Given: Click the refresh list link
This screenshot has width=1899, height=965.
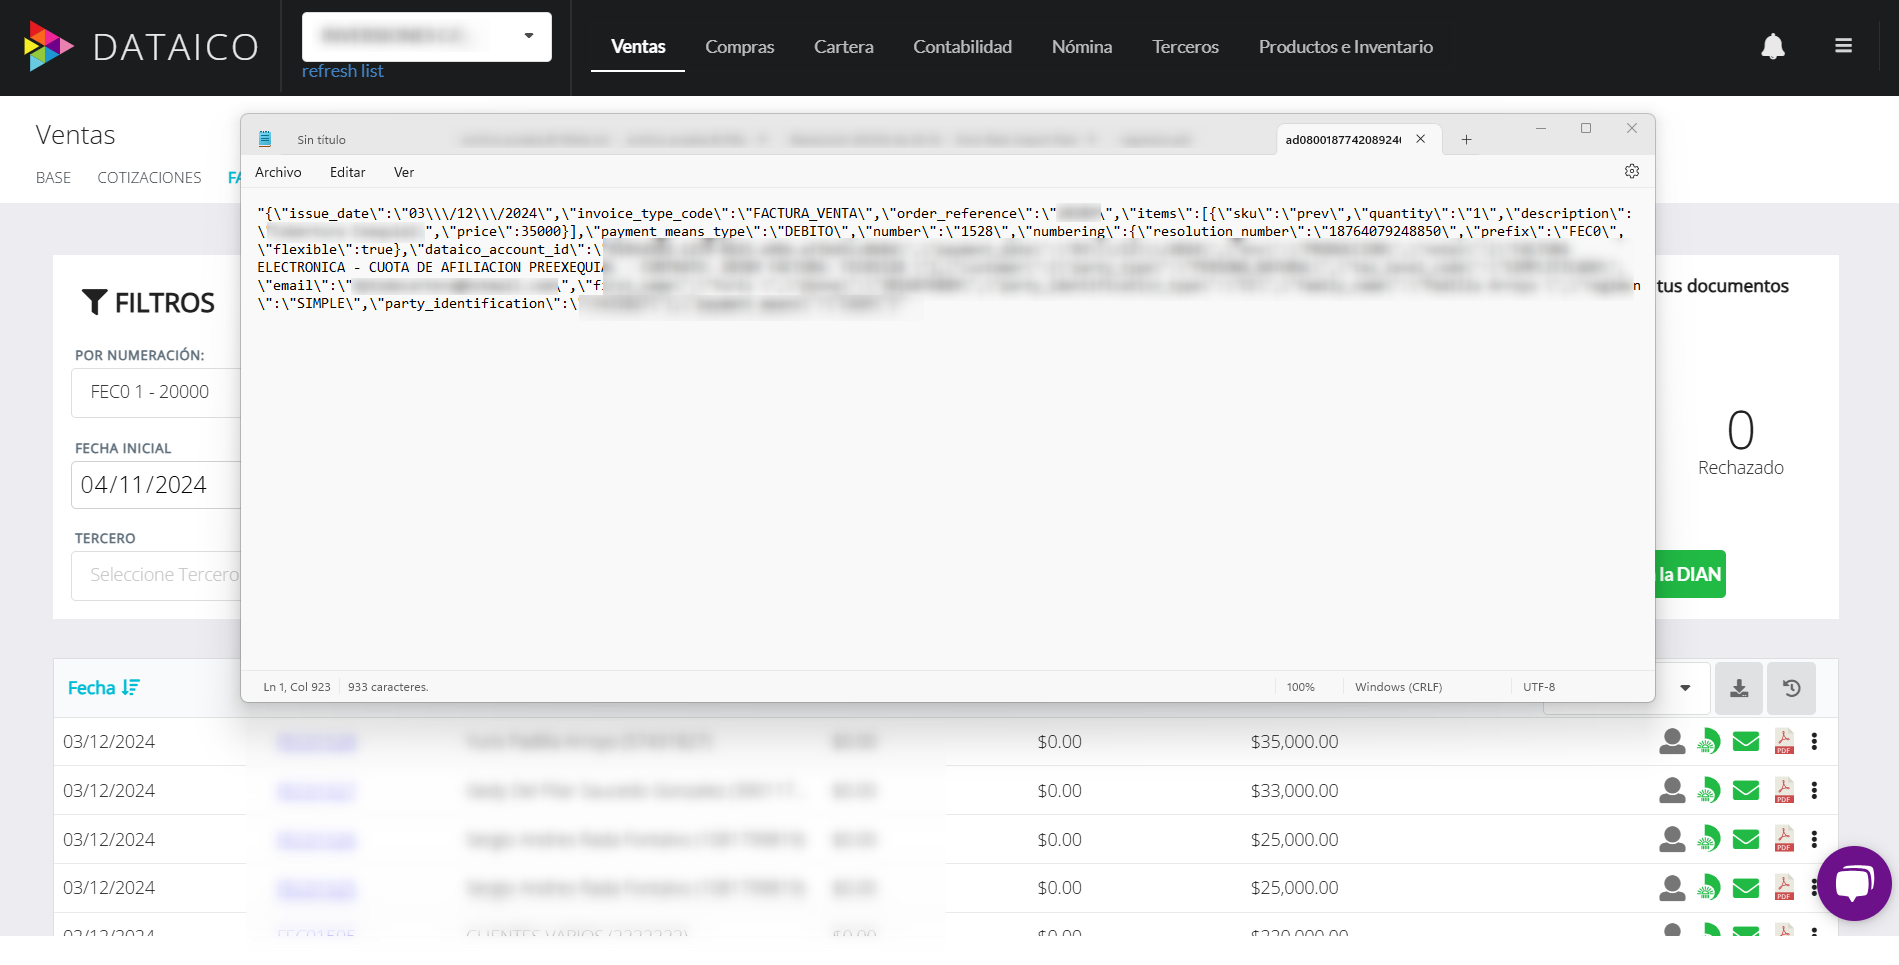Looking at the screenshot, I should point(342,71).
